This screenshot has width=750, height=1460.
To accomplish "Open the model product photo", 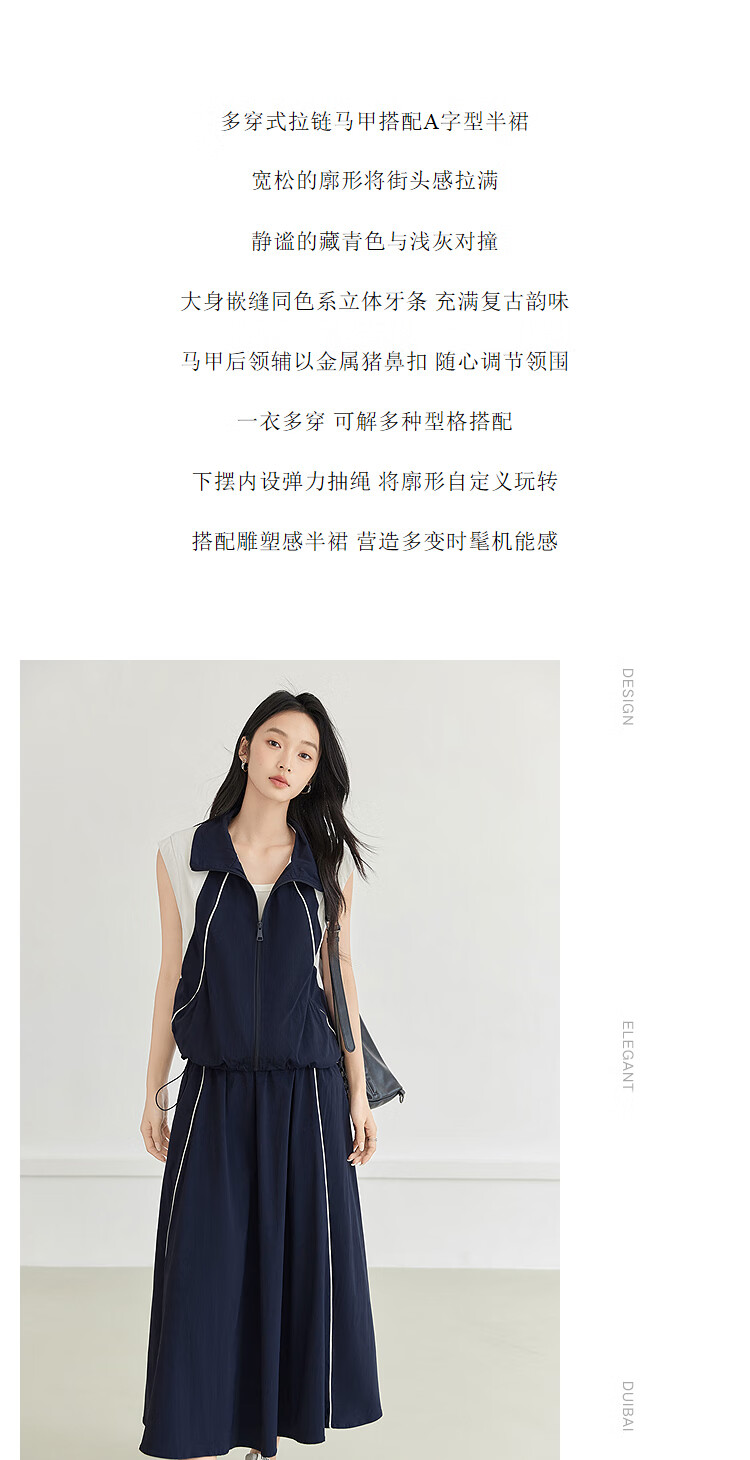I will click(x=290, y=1060).
